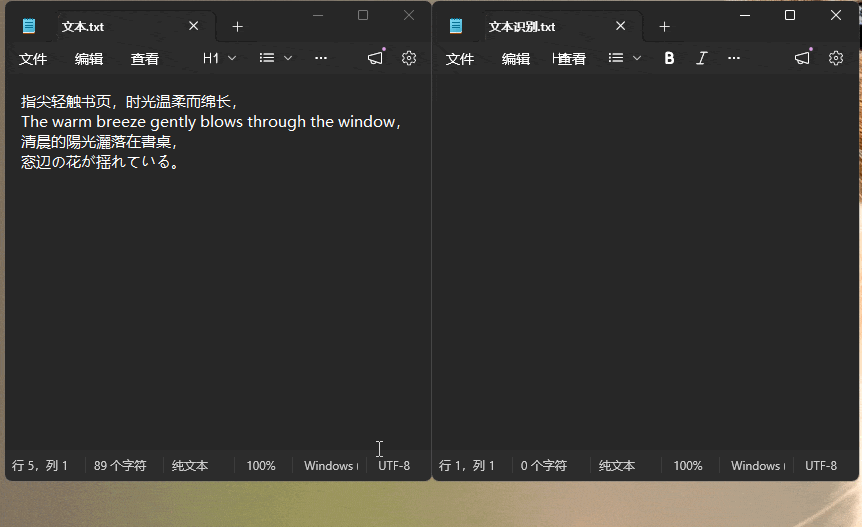862x527 pixels.
Task: Maximize the 文本.txt window
Action: coord(363,15)
